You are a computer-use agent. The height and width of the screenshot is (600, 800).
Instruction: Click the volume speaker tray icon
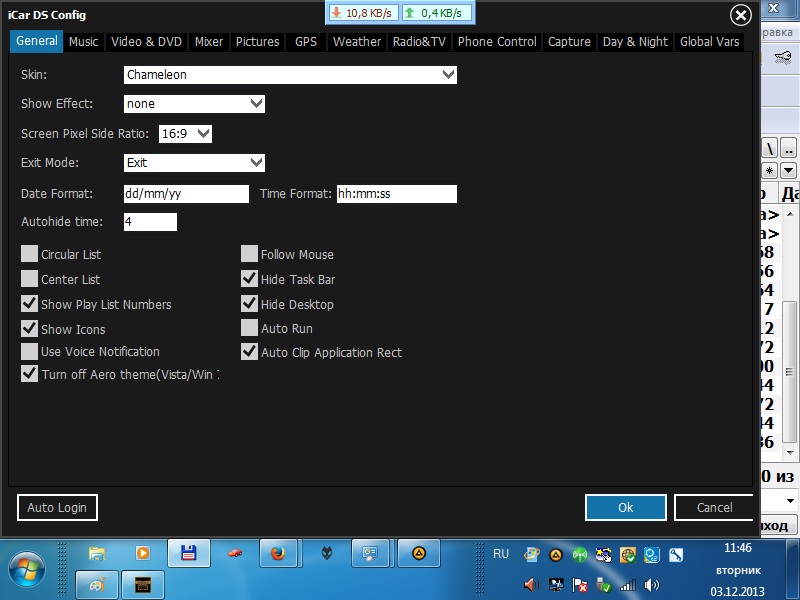pos(652,584)
